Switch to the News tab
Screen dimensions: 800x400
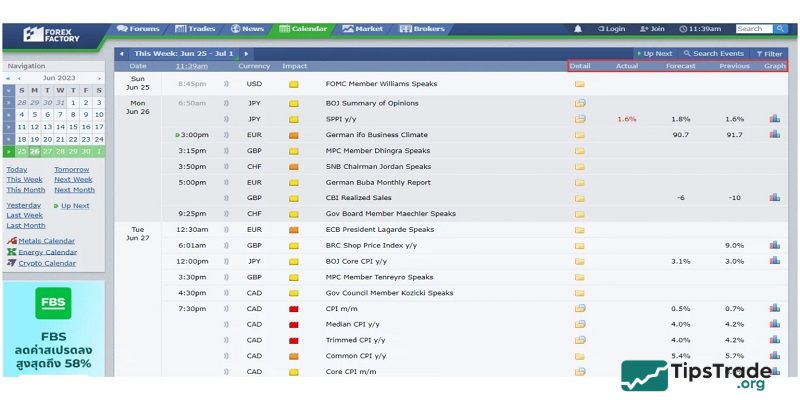[x=247, y=29]
